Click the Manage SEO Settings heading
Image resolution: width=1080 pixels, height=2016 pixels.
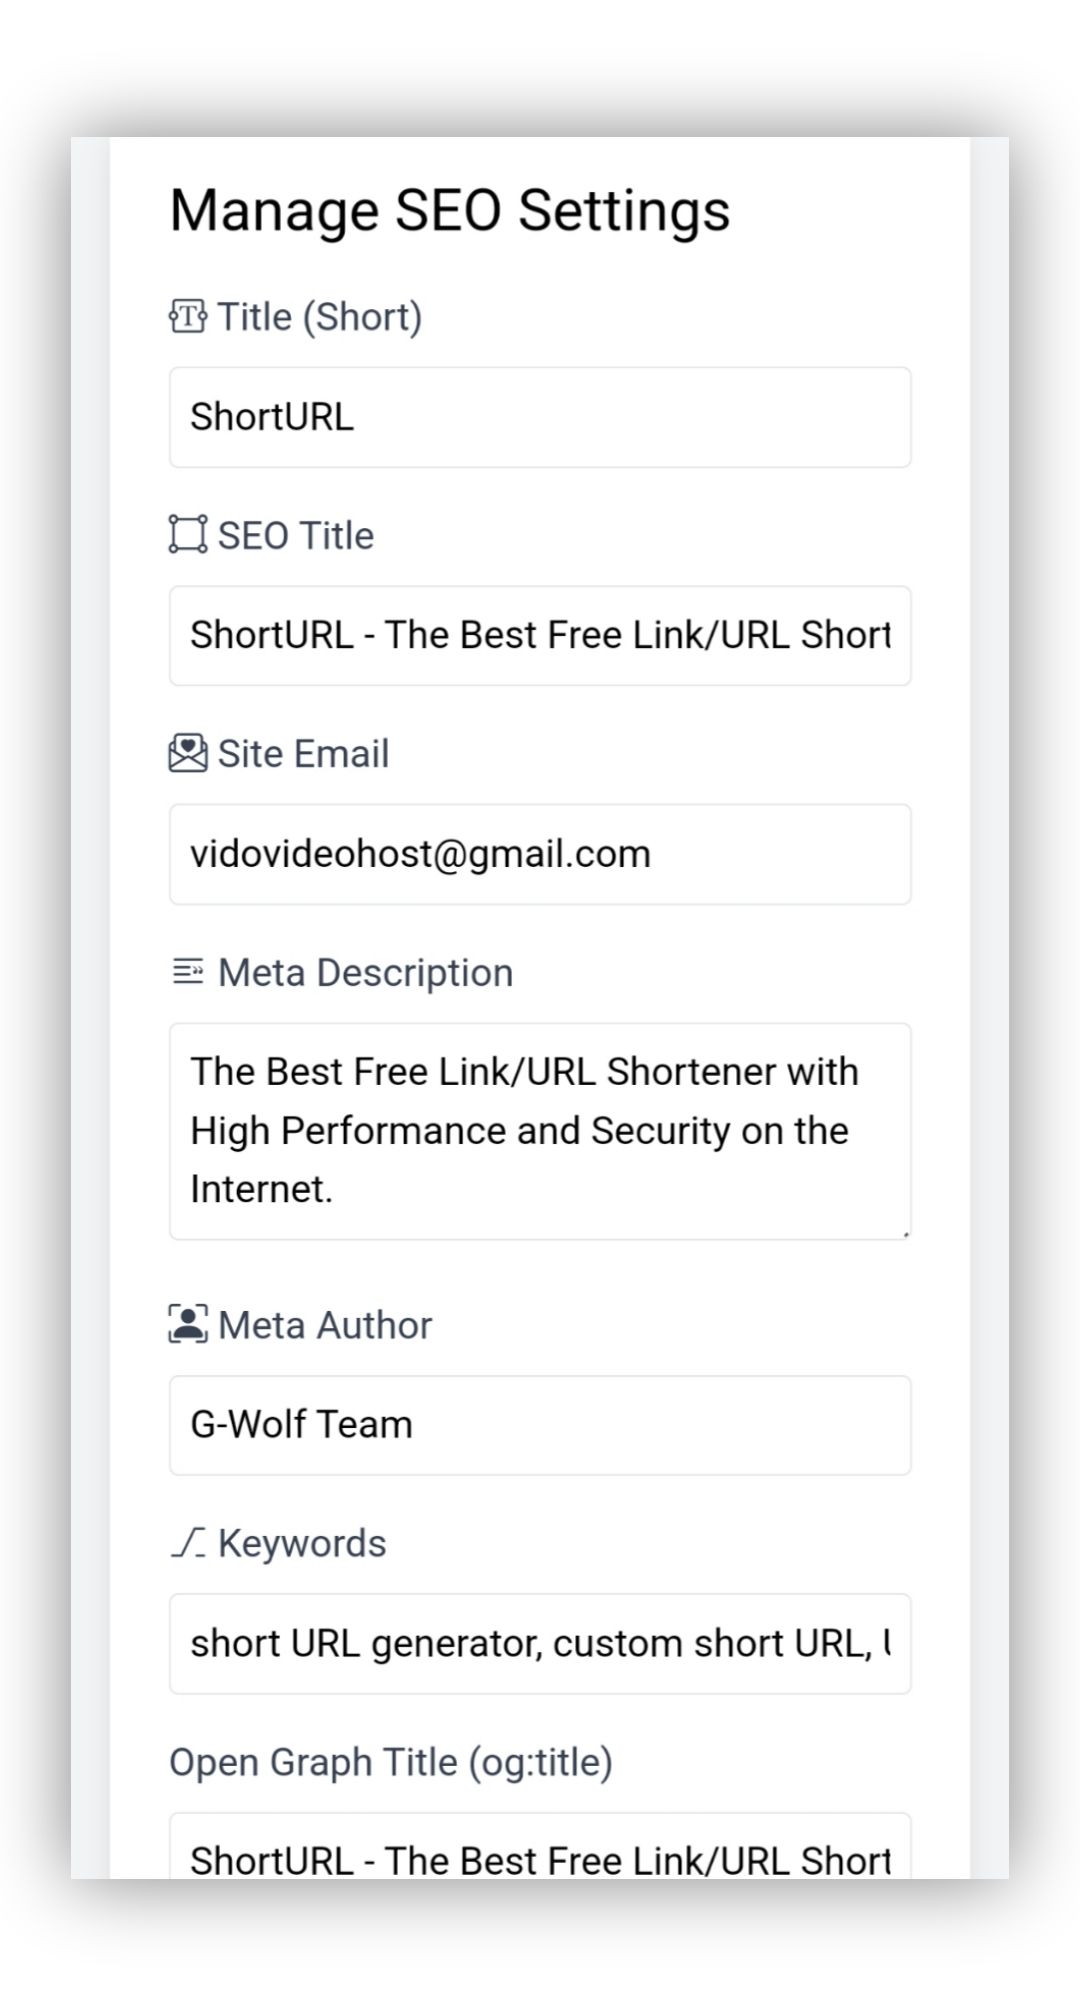coord(450,211)
